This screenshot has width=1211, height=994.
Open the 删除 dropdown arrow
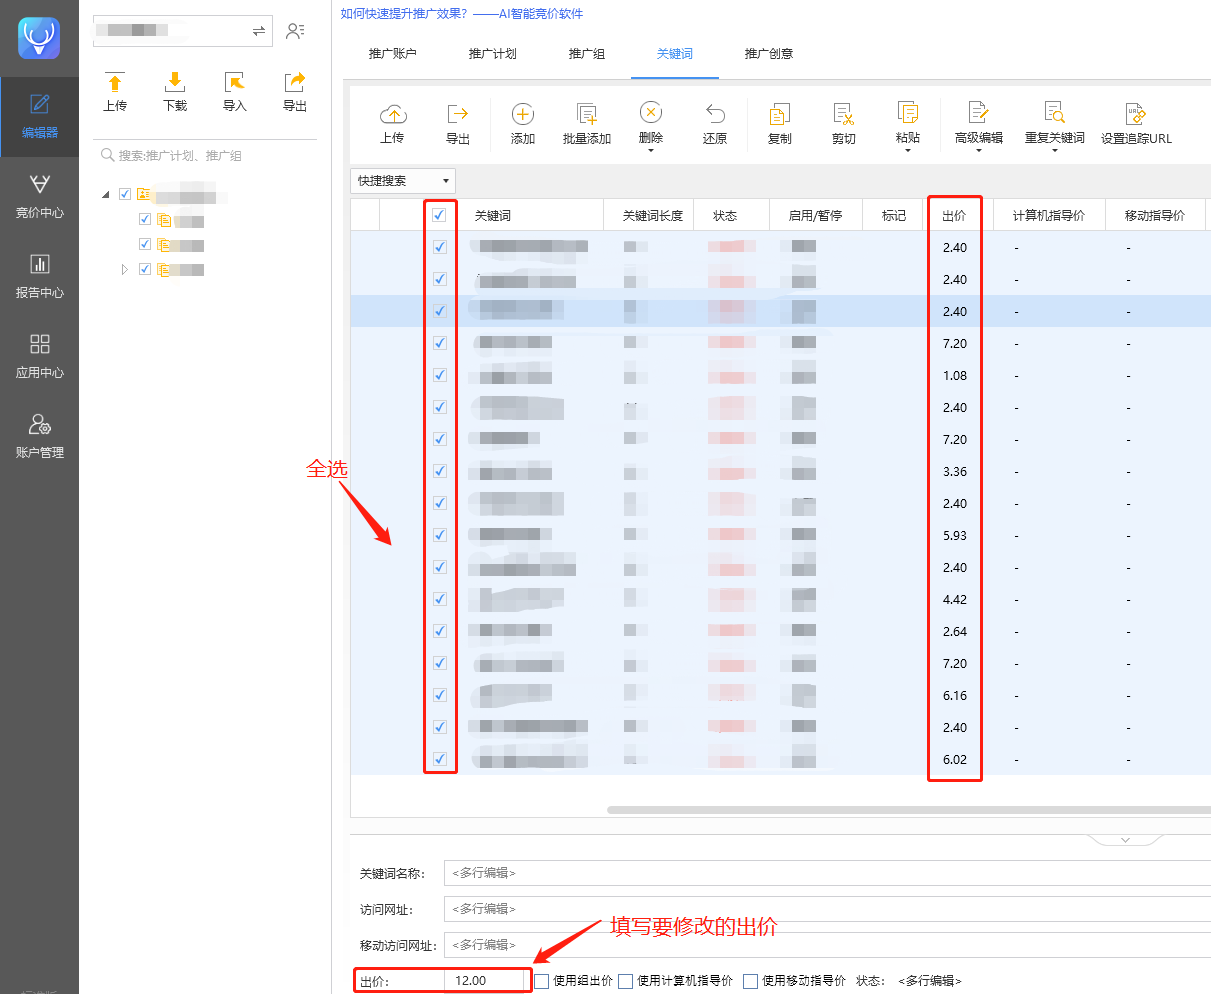click(651, 151)
